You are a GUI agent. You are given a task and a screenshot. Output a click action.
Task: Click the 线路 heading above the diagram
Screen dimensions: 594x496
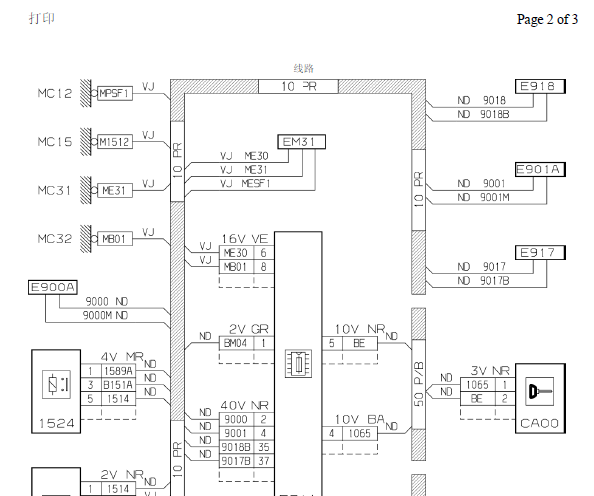[x=303, y=69]
